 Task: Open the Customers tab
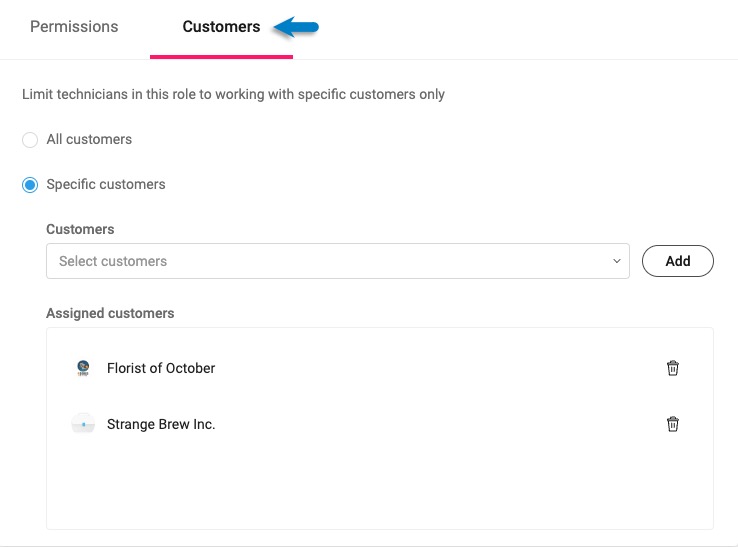(x=221, y=27)
